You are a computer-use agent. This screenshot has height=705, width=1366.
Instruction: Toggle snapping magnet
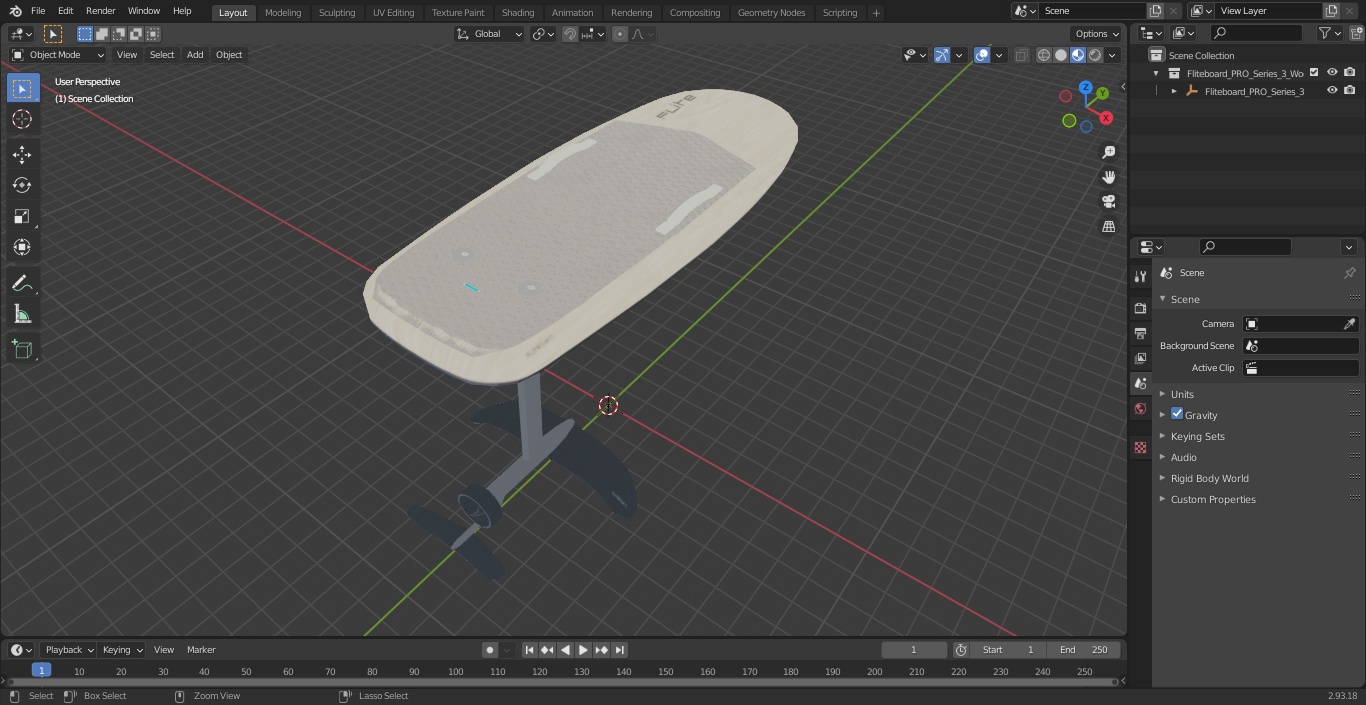(570, 34)
